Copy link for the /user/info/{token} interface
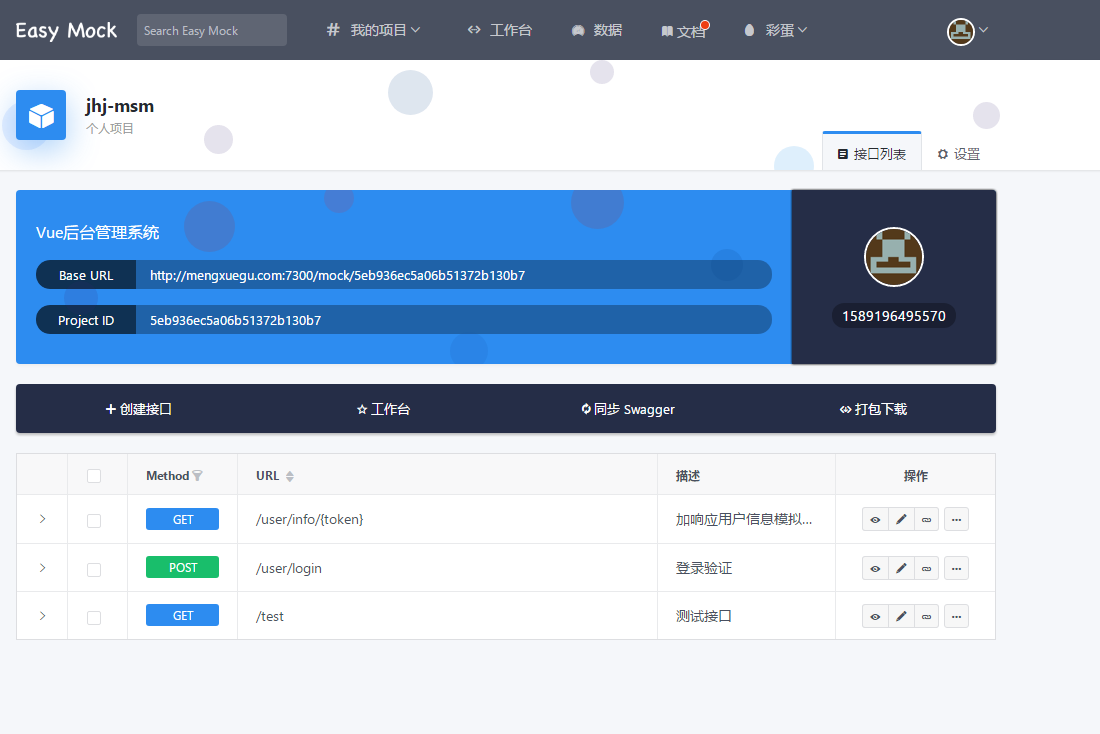1100x734 pixels. 926,520
